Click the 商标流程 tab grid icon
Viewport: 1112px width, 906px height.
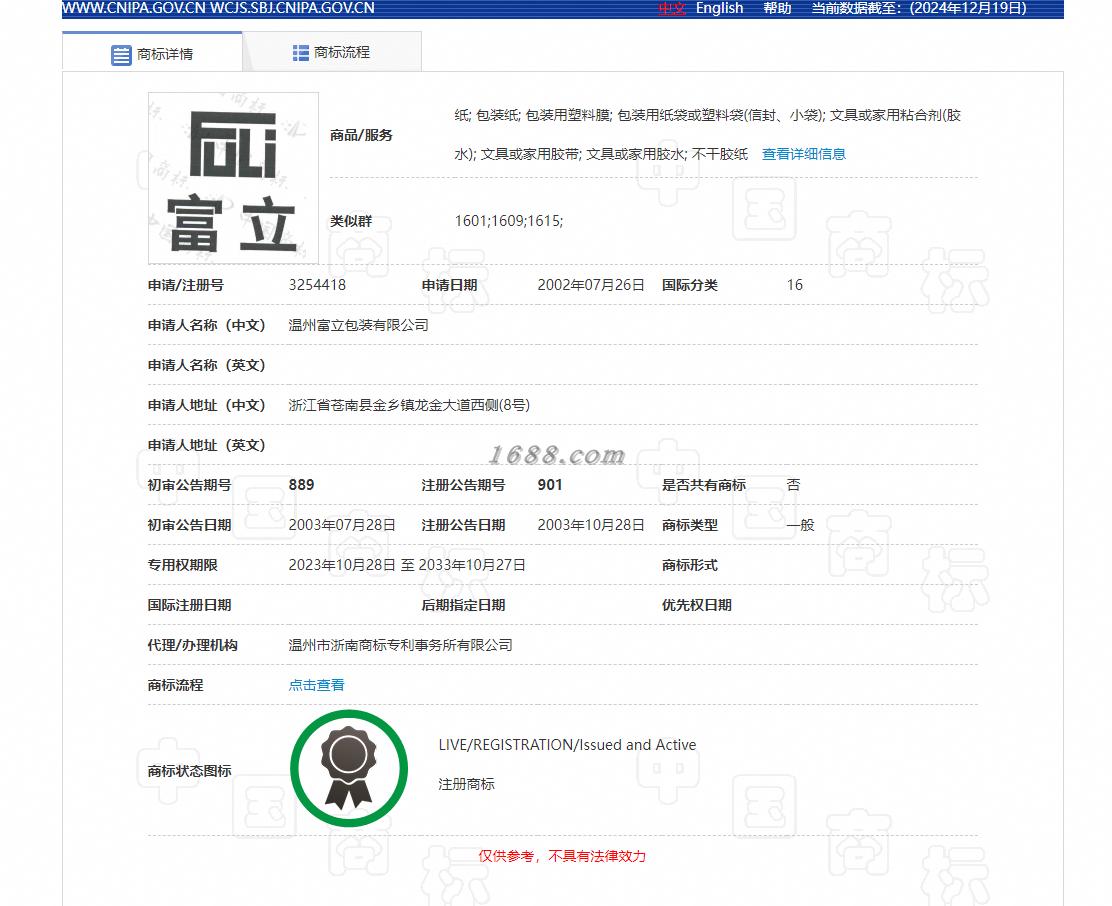point(301,52)
